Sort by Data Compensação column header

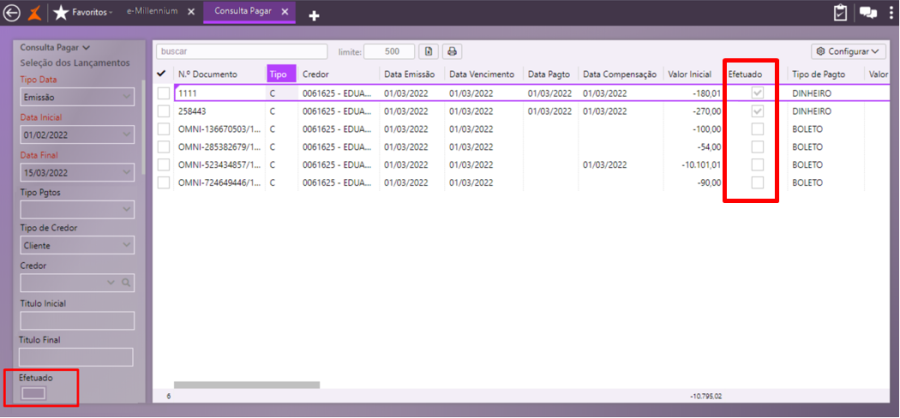pyautogui.click(x=620, y=74)
